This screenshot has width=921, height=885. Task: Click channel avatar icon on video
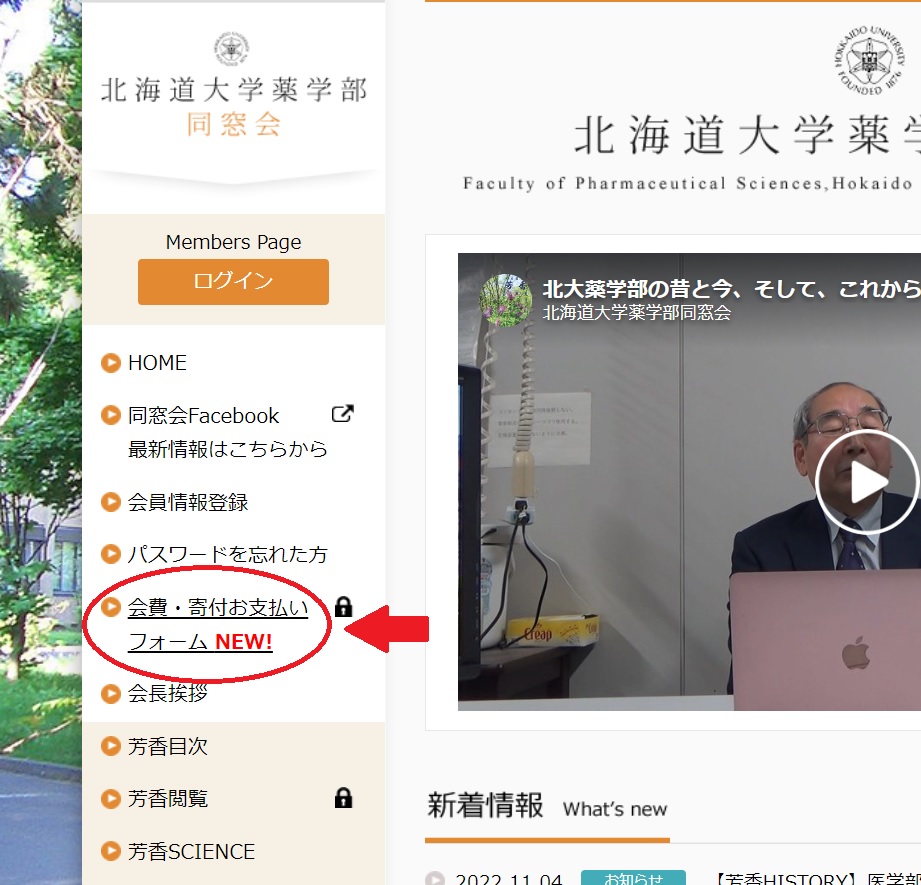[x=506, y=300]
